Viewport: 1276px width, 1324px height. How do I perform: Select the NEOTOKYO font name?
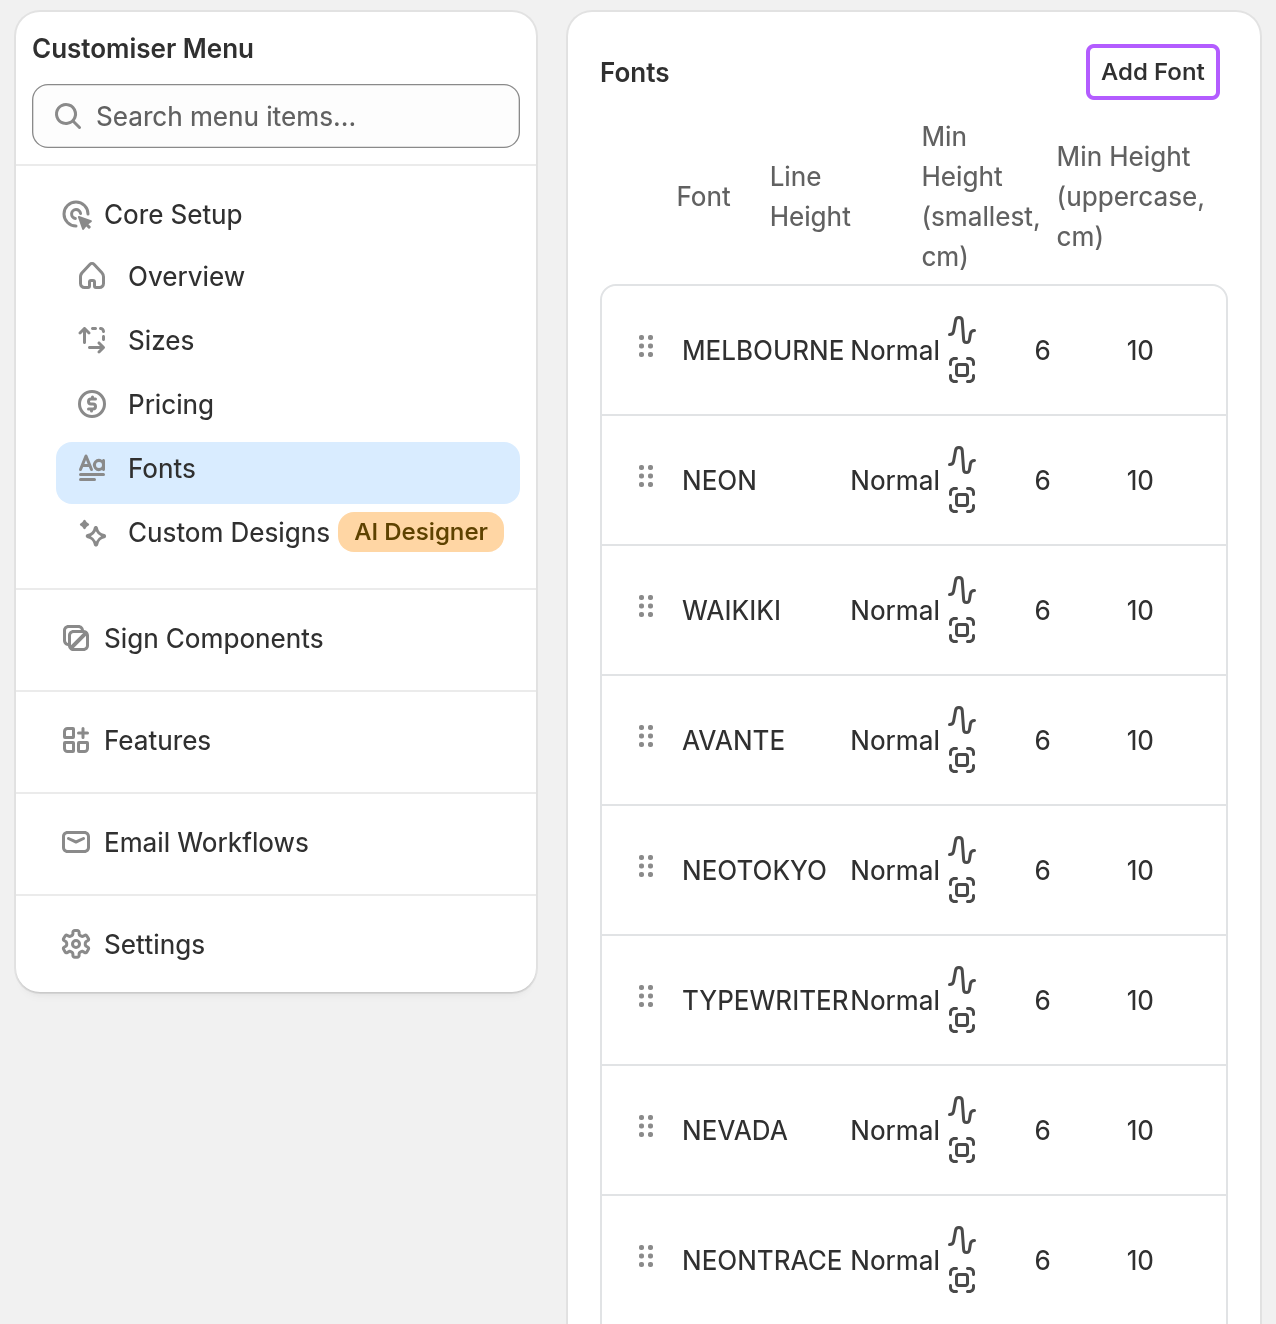click(x=754, y=871)
